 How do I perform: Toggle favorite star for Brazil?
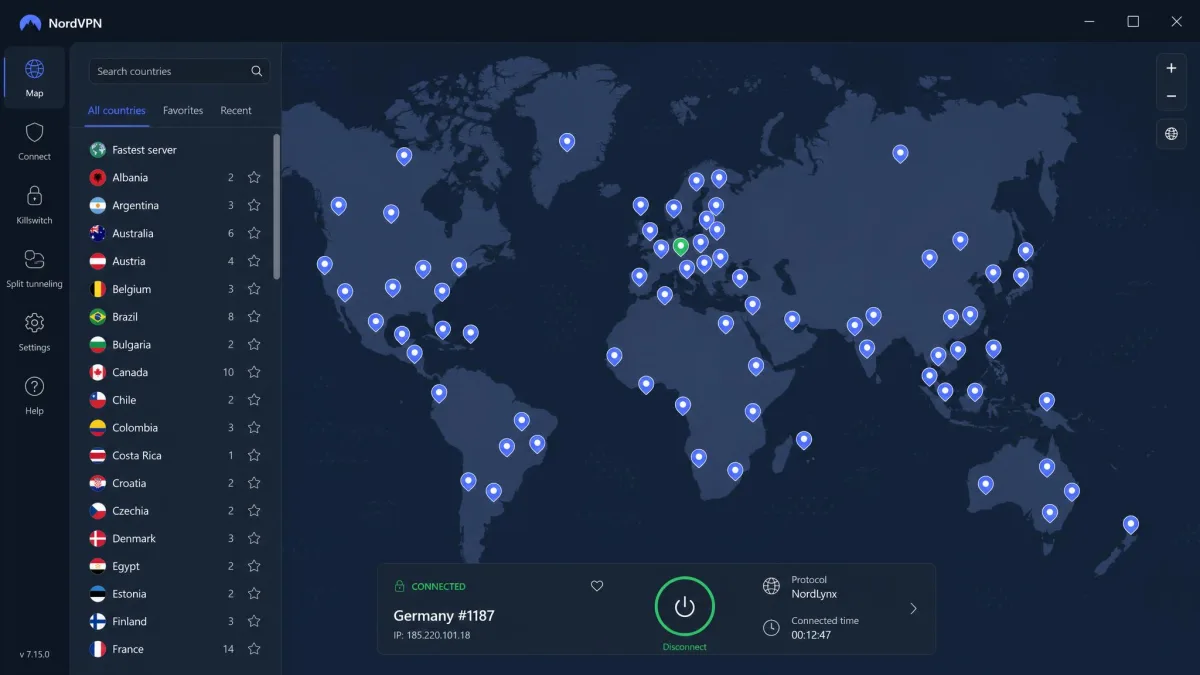pos(254,316)
